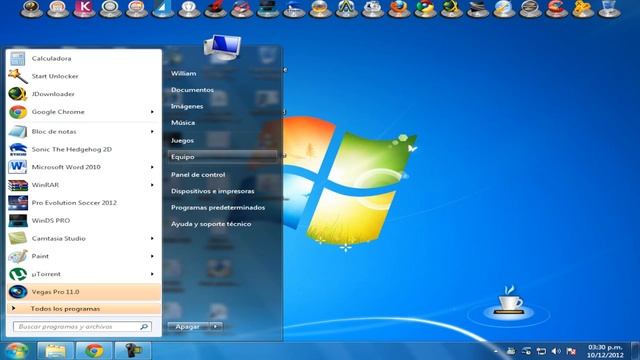The width and height of the screenshot is (640, 360).
Task: Open Documentos from Start menu
Action: click(x=192, y=90)
